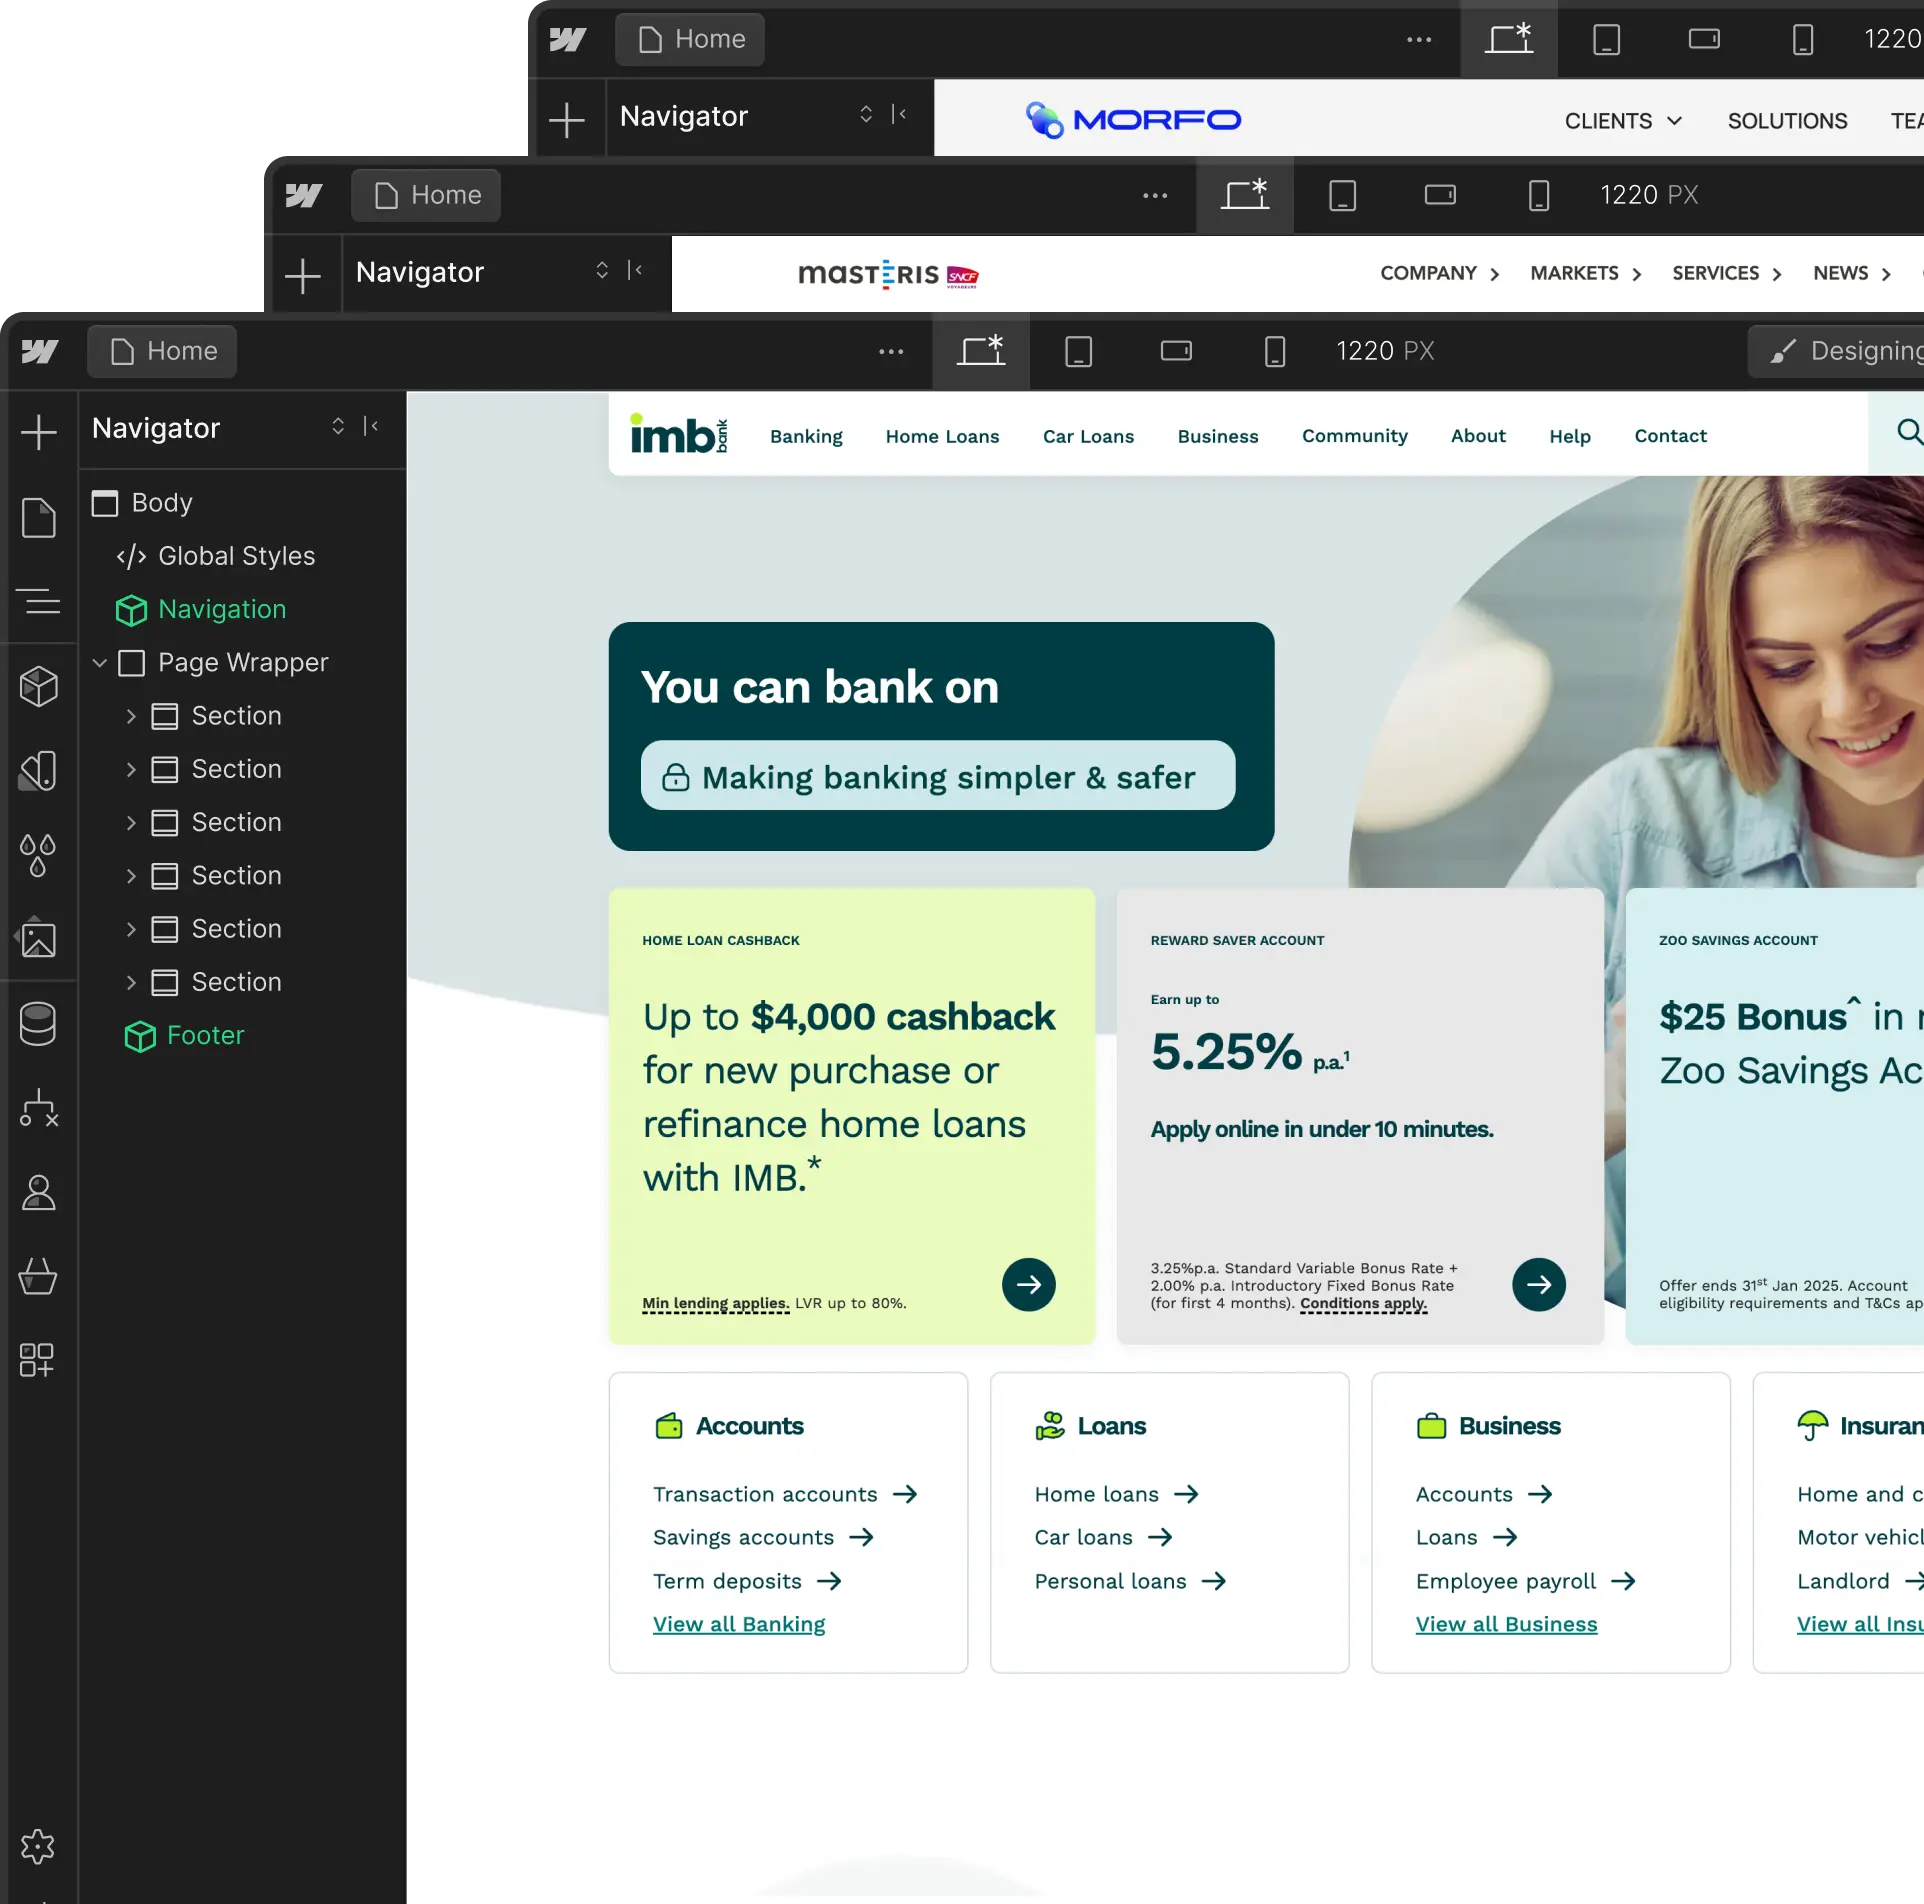
Task: Open the Components cube icon in left sidebar
Action: [x=39, y=686]
